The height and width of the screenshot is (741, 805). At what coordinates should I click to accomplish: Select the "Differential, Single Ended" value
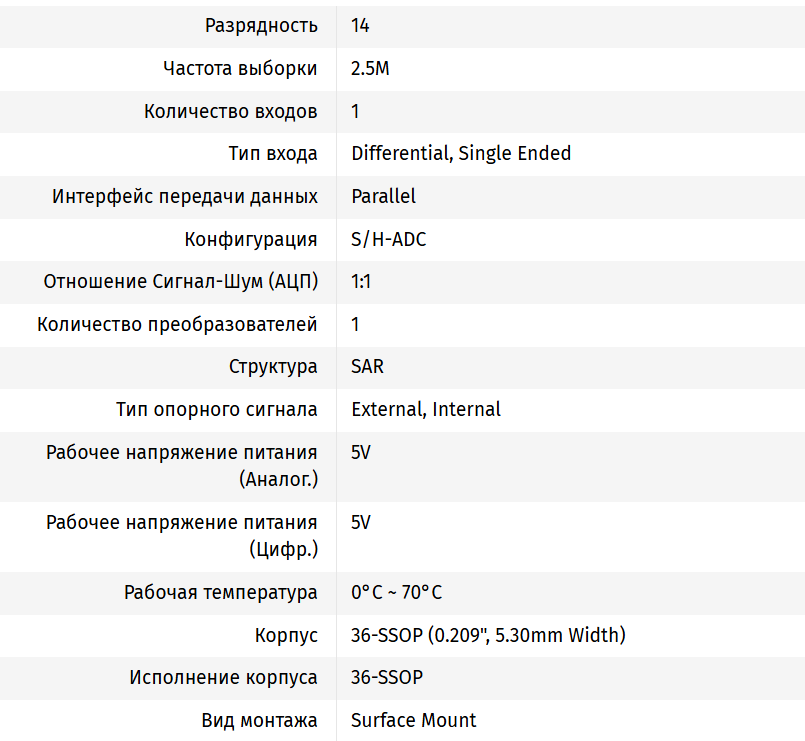[461, 154]
